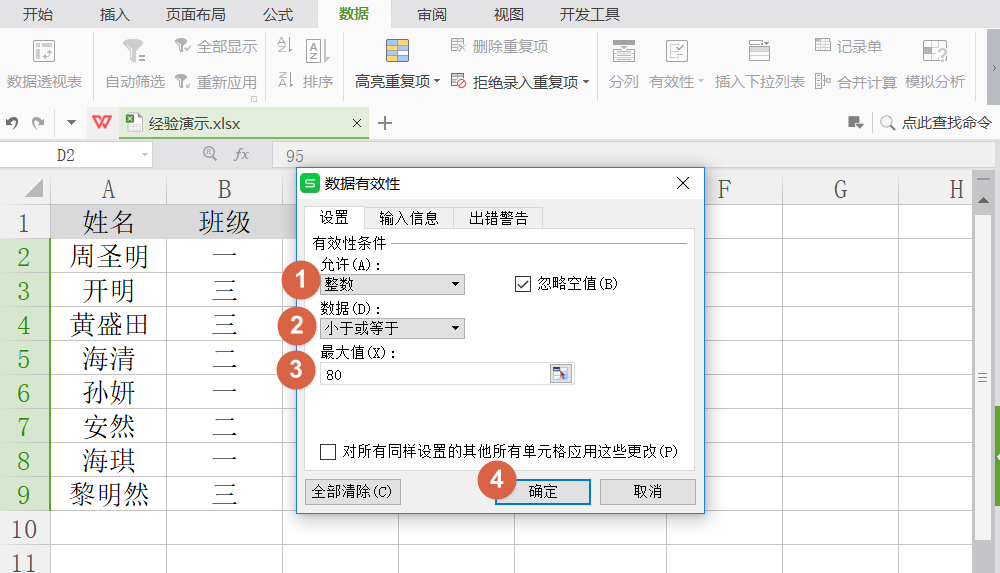Click the 确定 (OK) button
The width and height of the screenshot is (1000, 573).
point(543,492)
